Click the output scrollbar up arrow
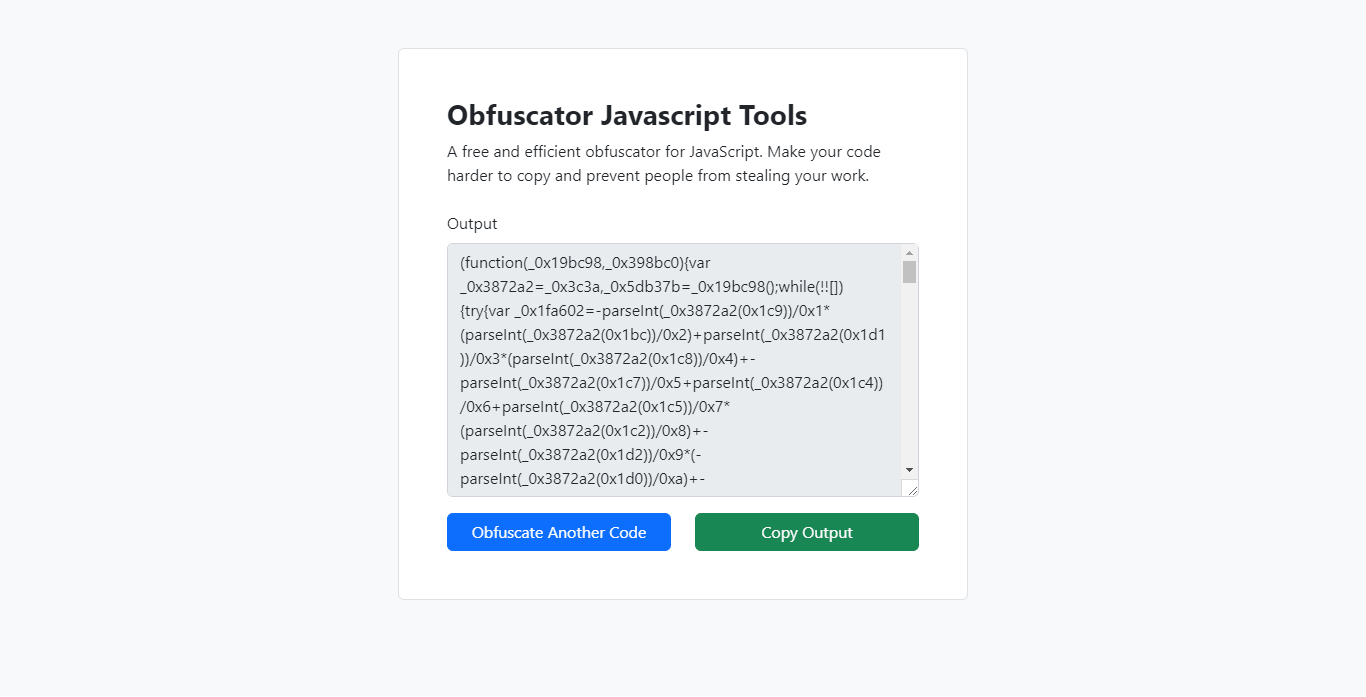Image resolution: width=1366 pixels, height=697 pixels. click(909, 253)
